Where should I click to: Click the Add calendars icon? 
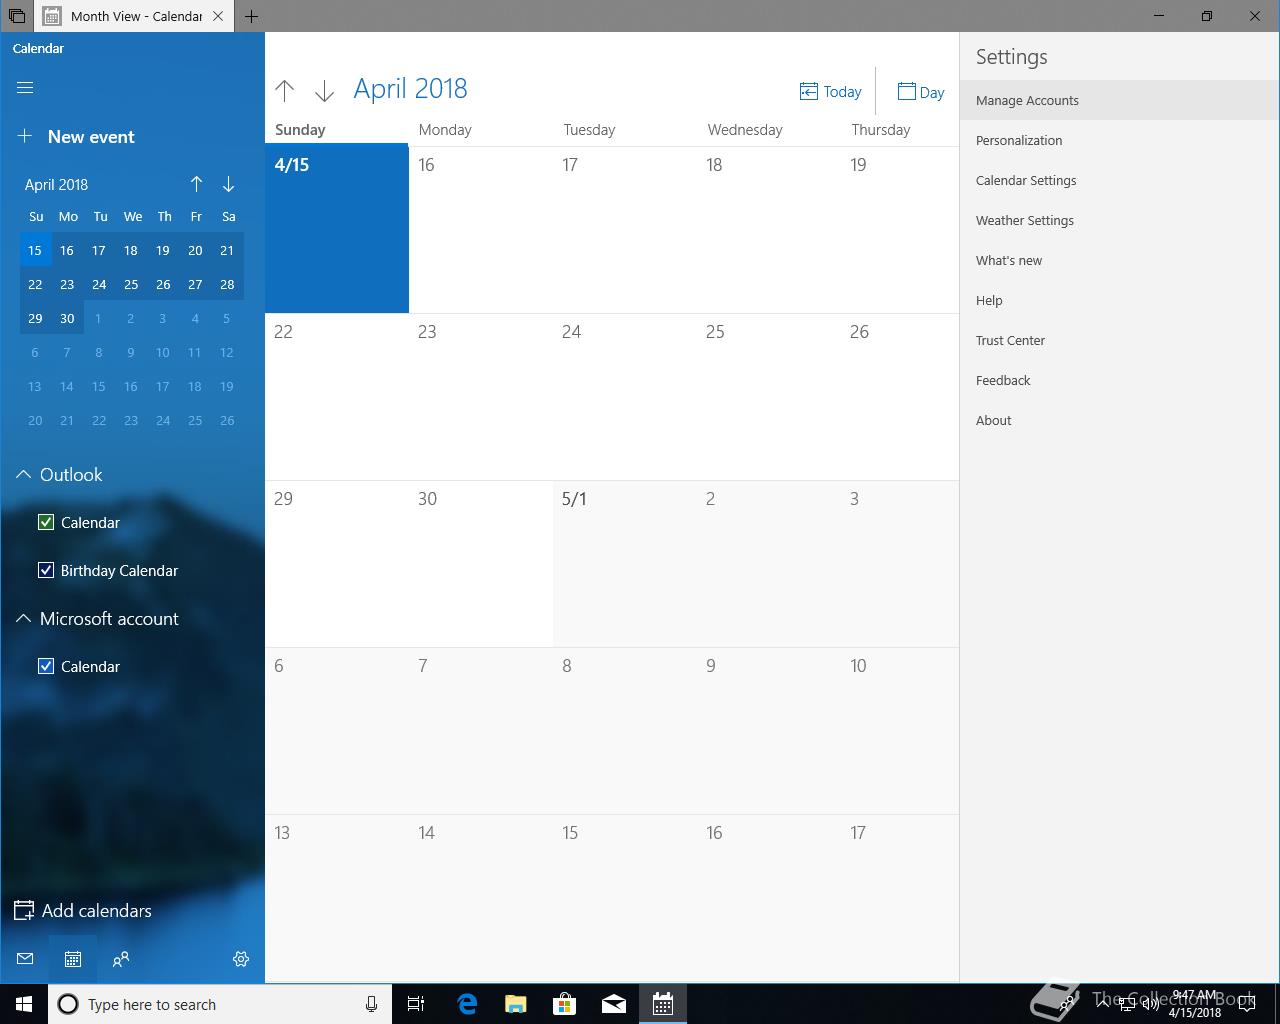point(24,910)
